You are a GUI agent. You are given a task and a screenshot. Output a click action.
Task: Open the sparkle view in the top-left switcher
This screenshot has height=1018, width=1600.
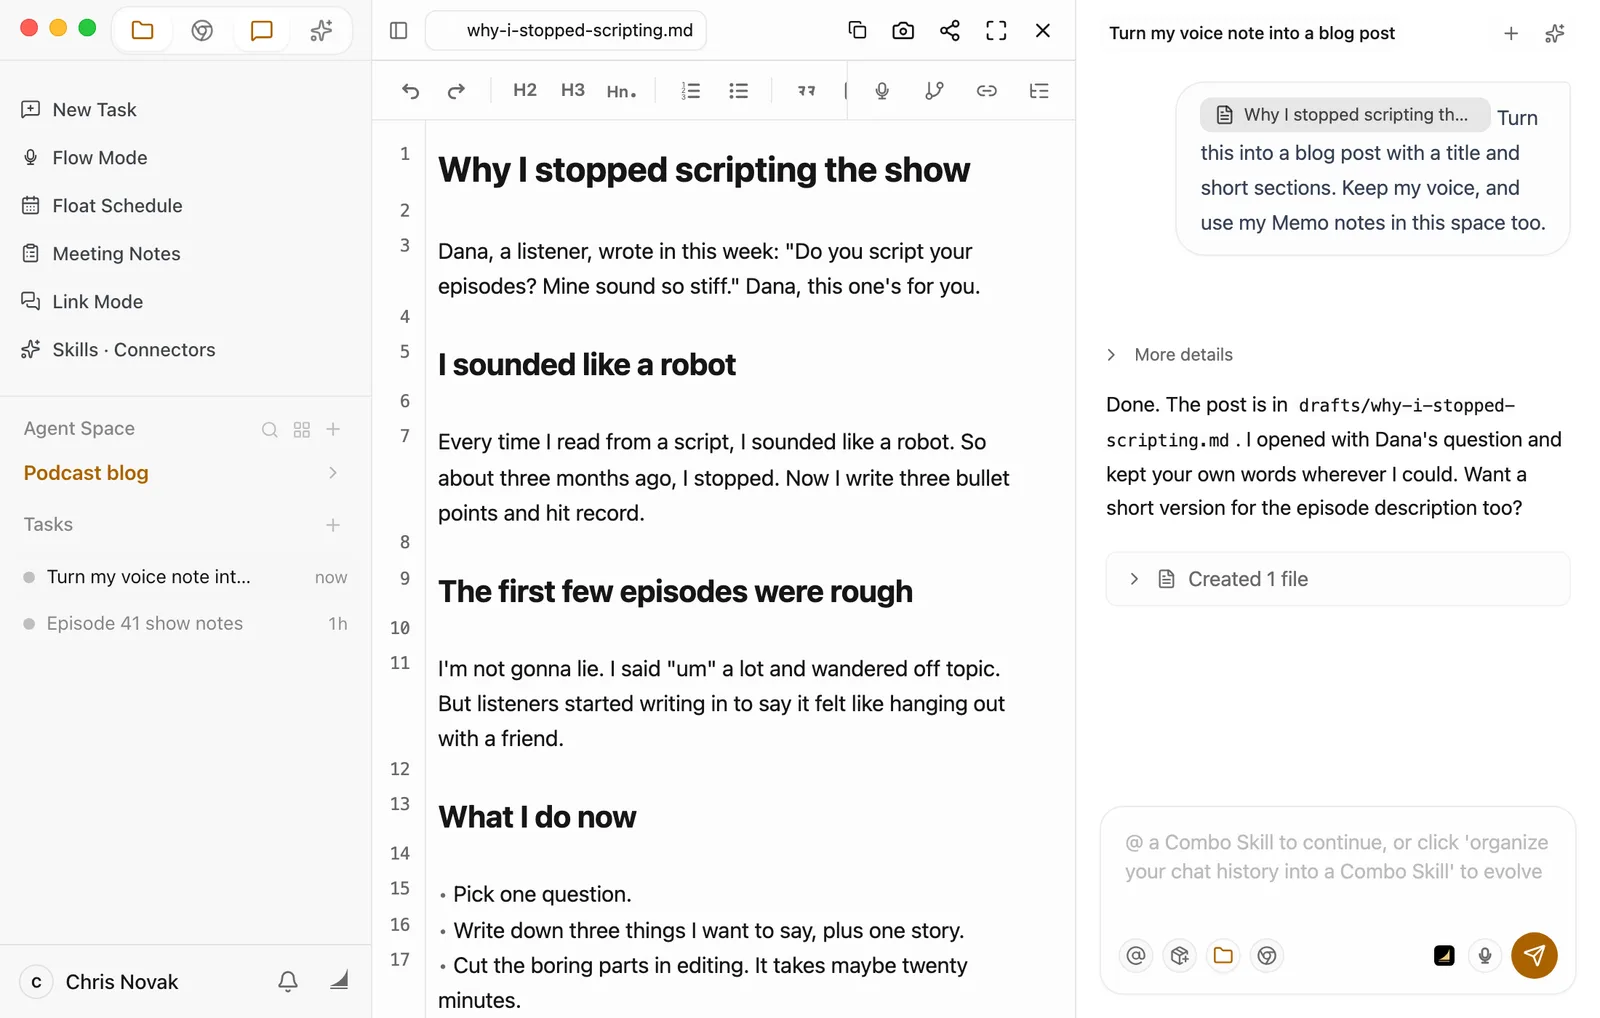pyautogui.click(x=321, y=30)
